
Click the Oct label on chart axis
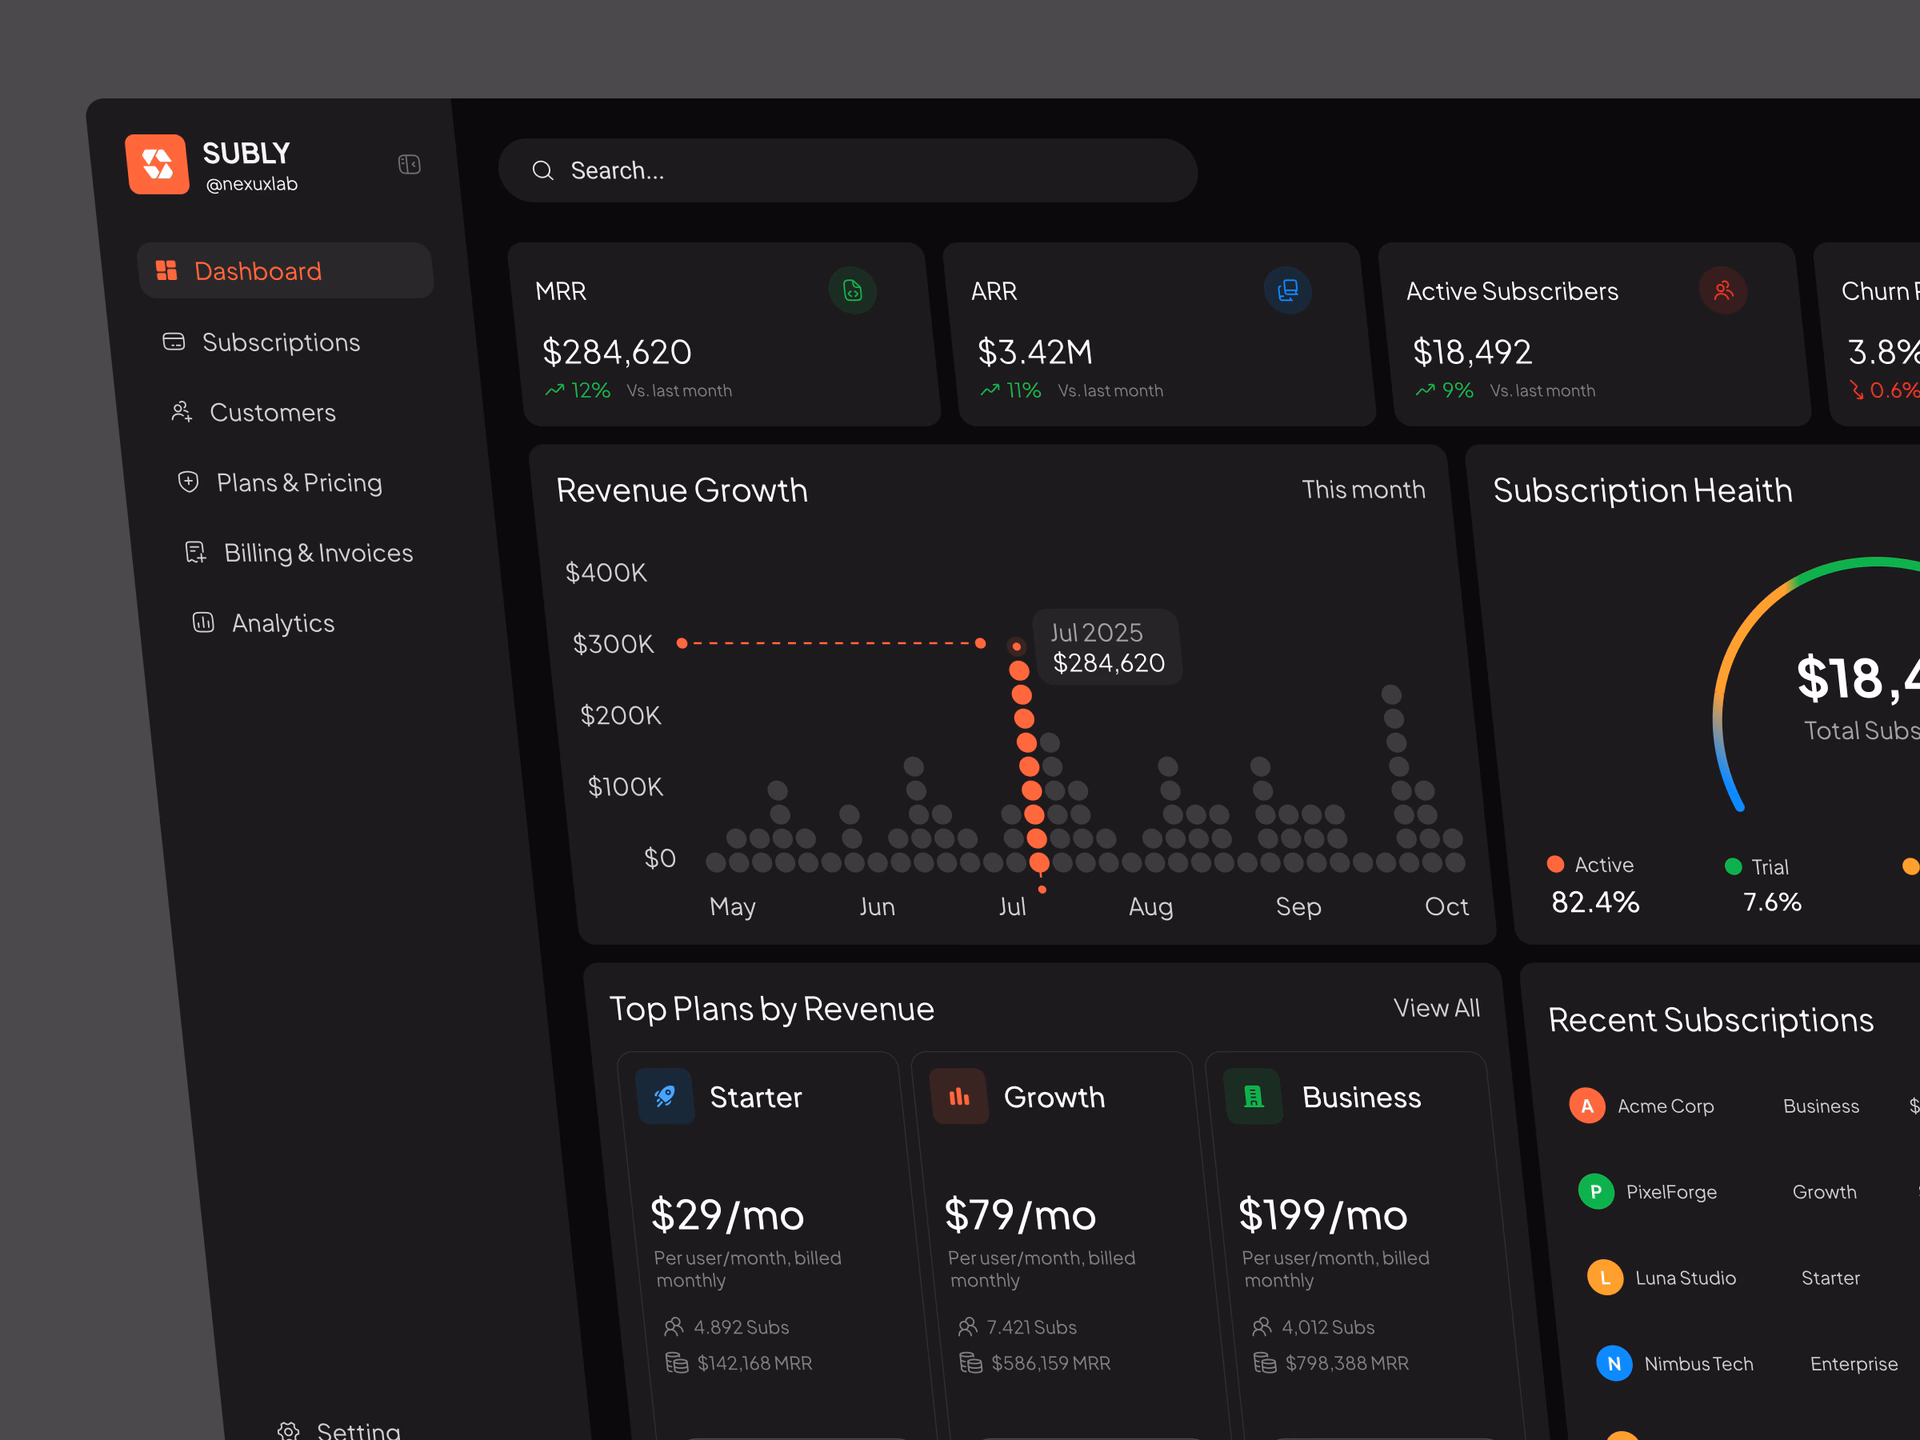[1446, 907]
